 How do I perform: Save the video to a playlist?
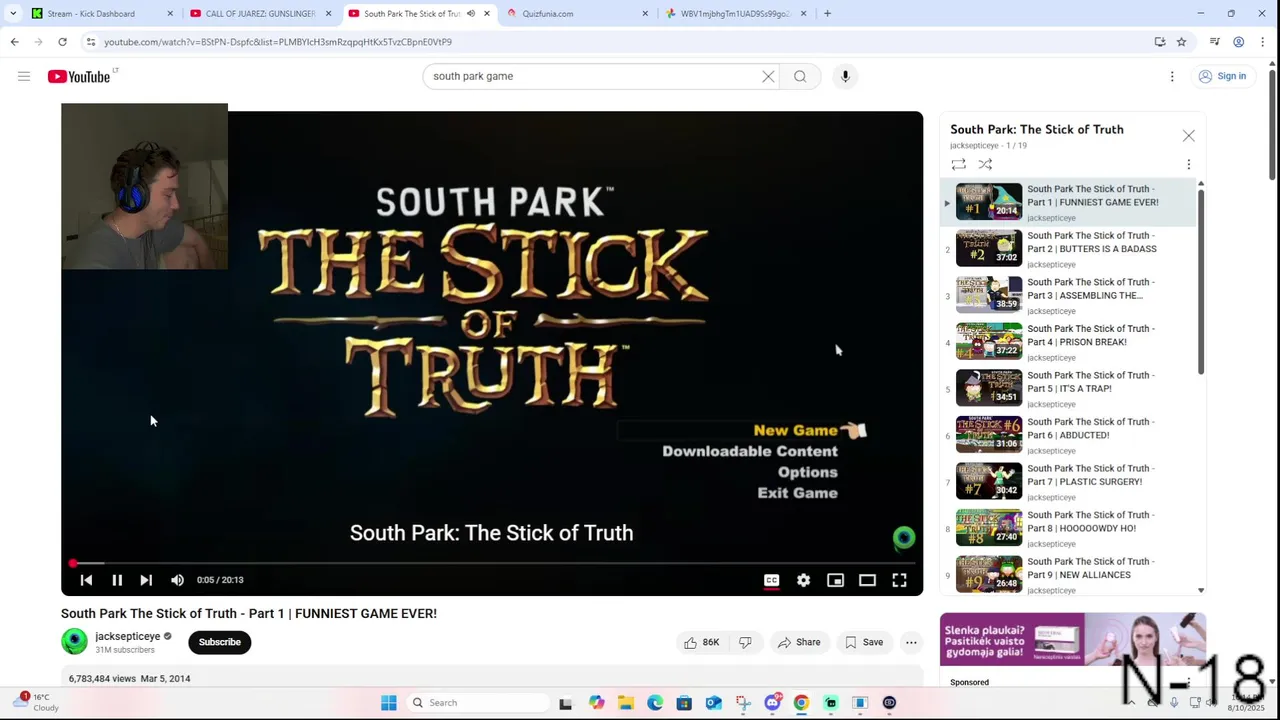pos(864,642)
